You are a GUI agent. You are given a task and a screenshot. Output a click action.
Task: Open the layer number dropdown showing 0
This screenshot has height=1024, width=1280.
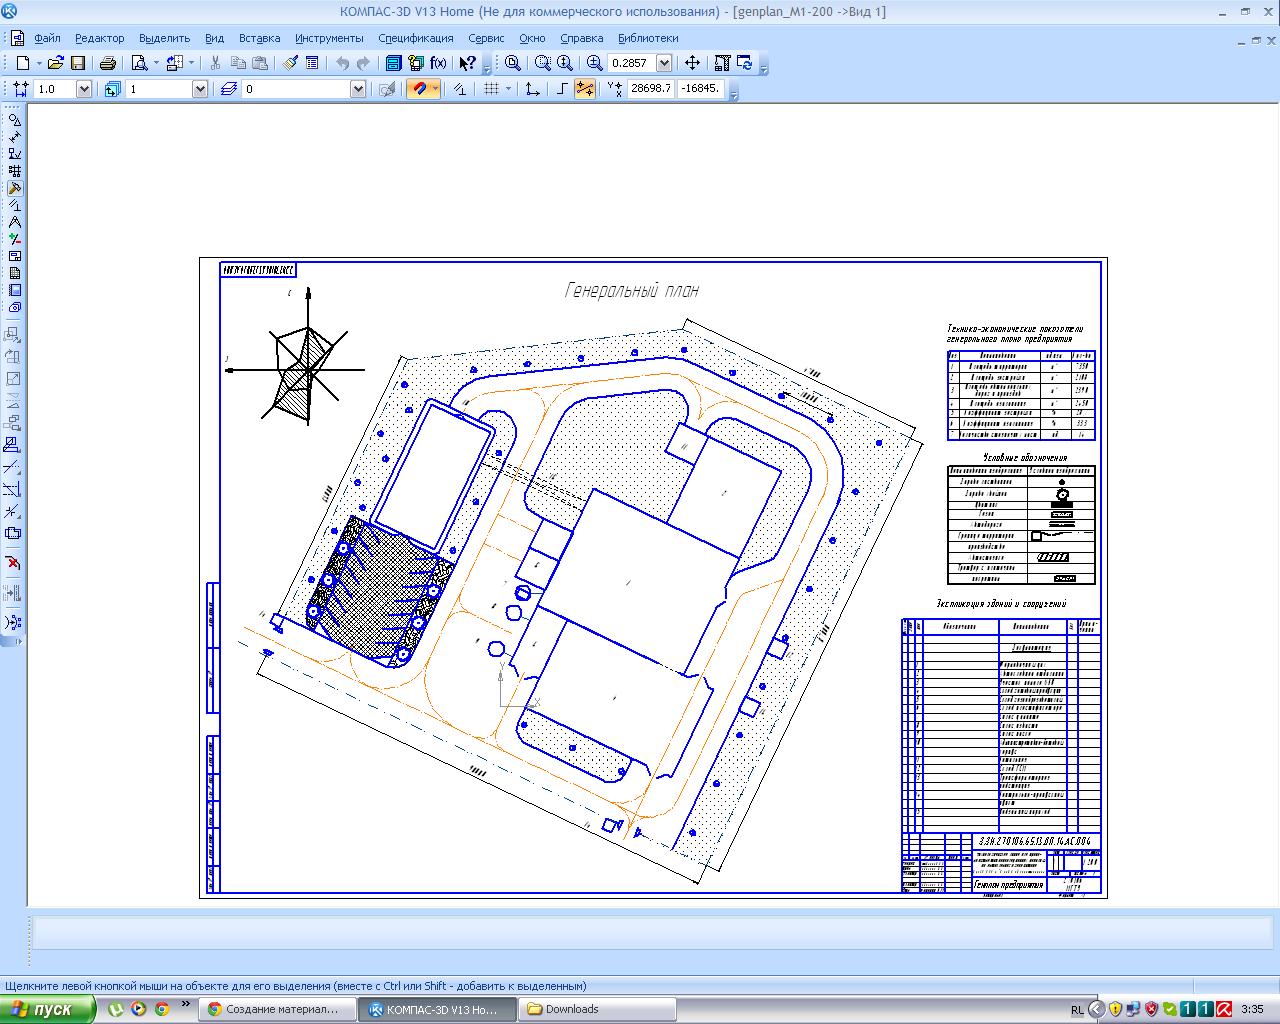pos(357,89)
